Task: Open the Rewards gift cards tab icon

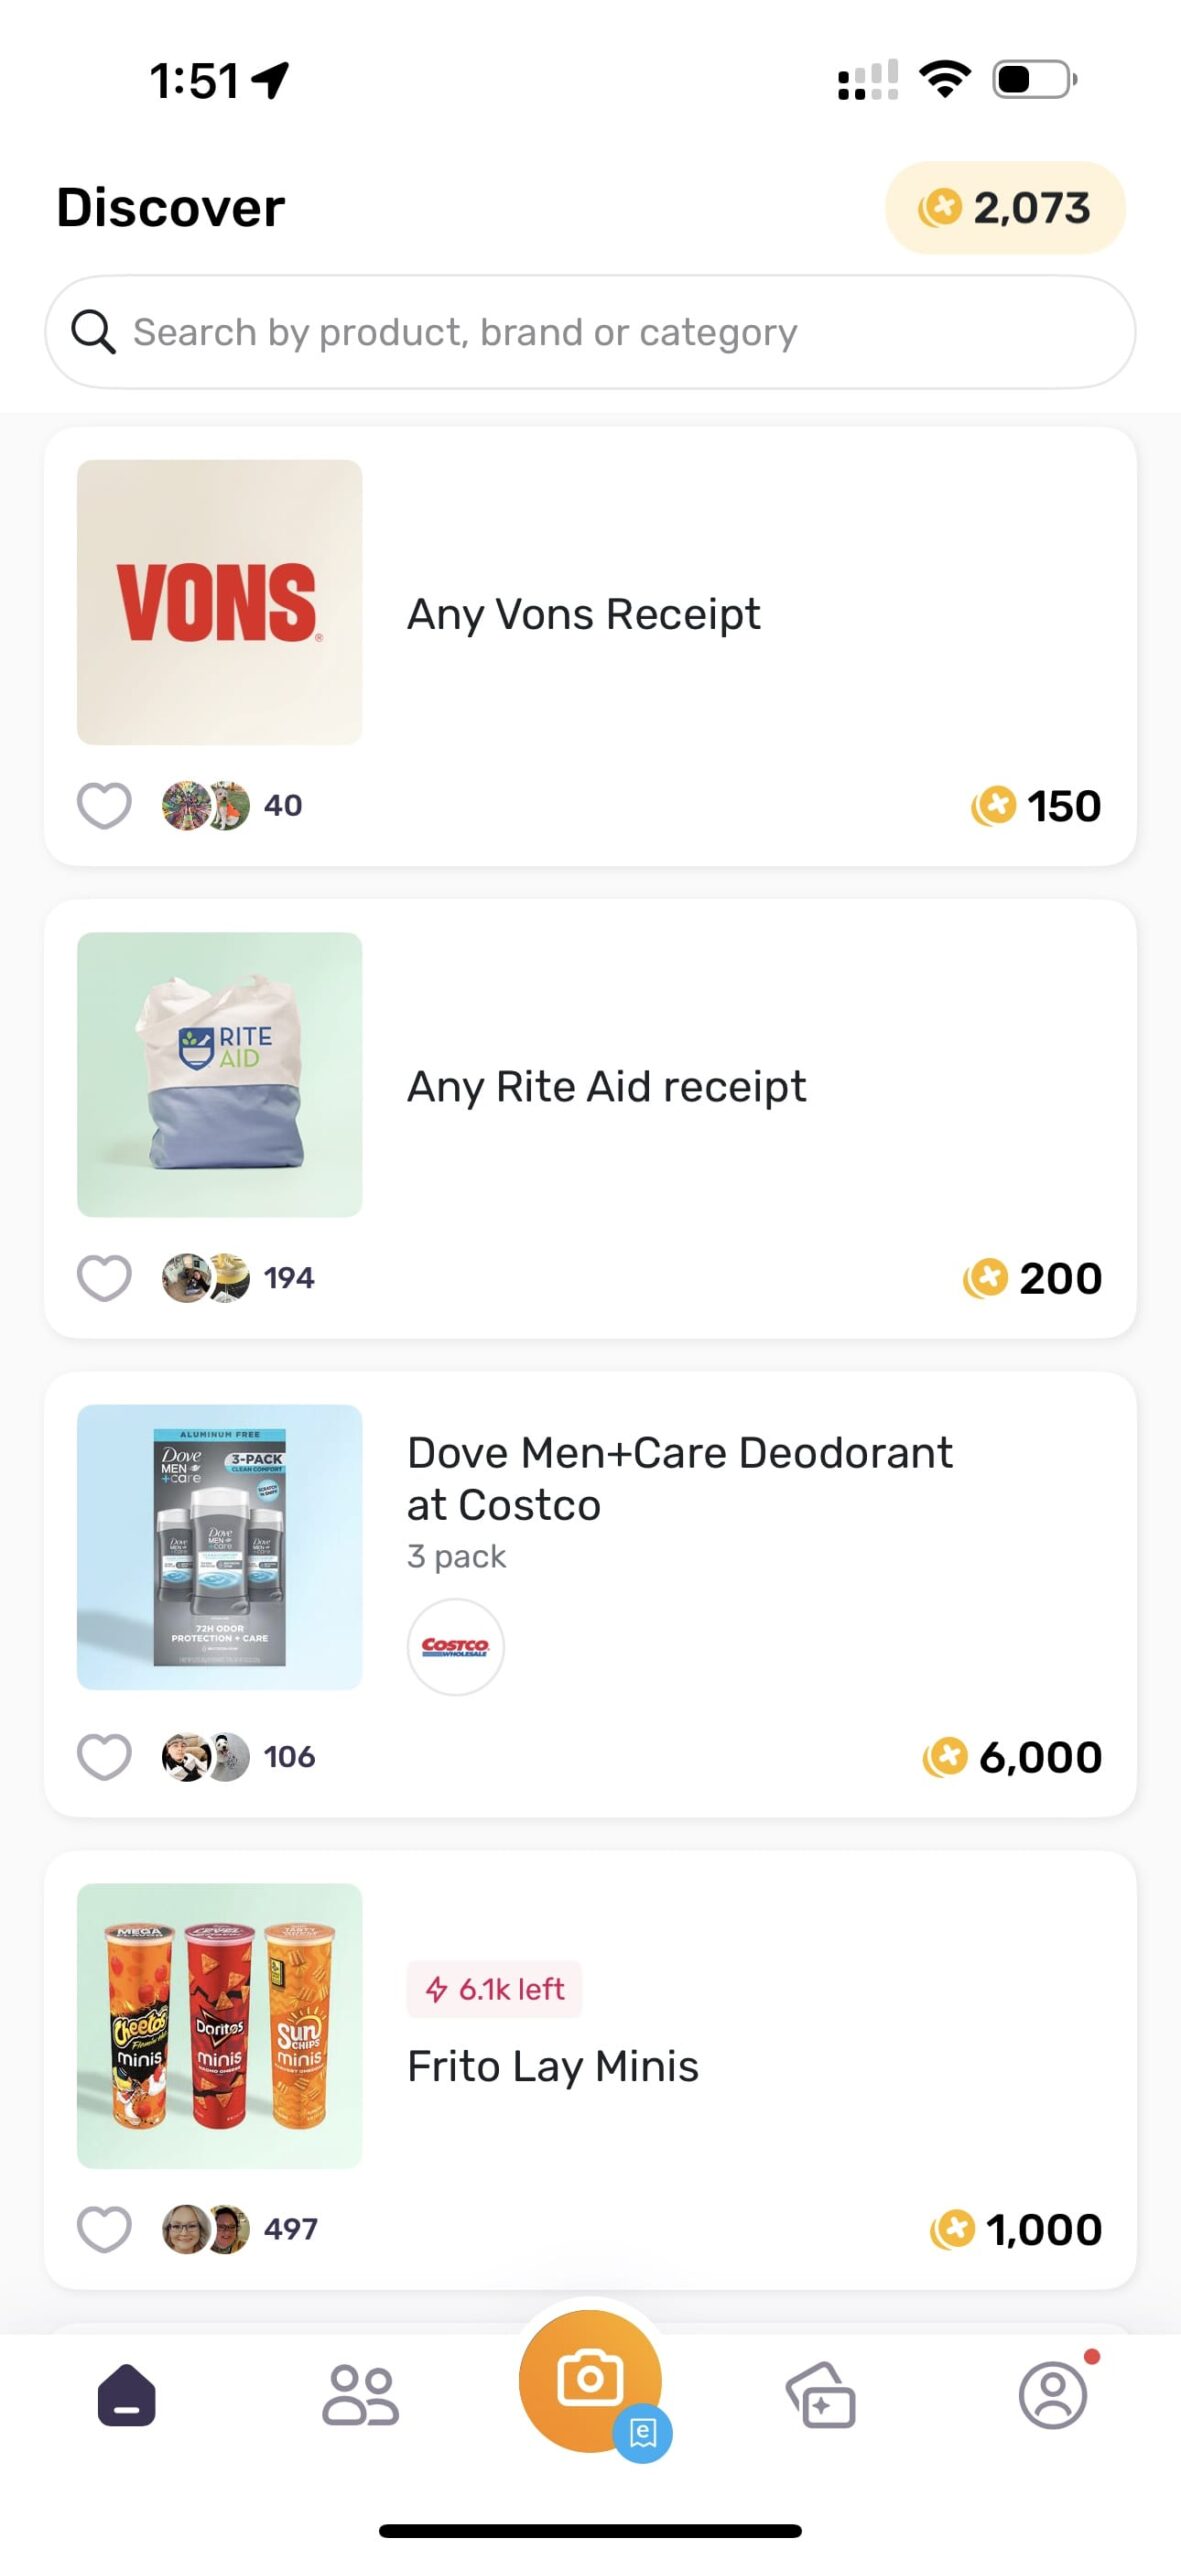Action: pos(821,2394)
